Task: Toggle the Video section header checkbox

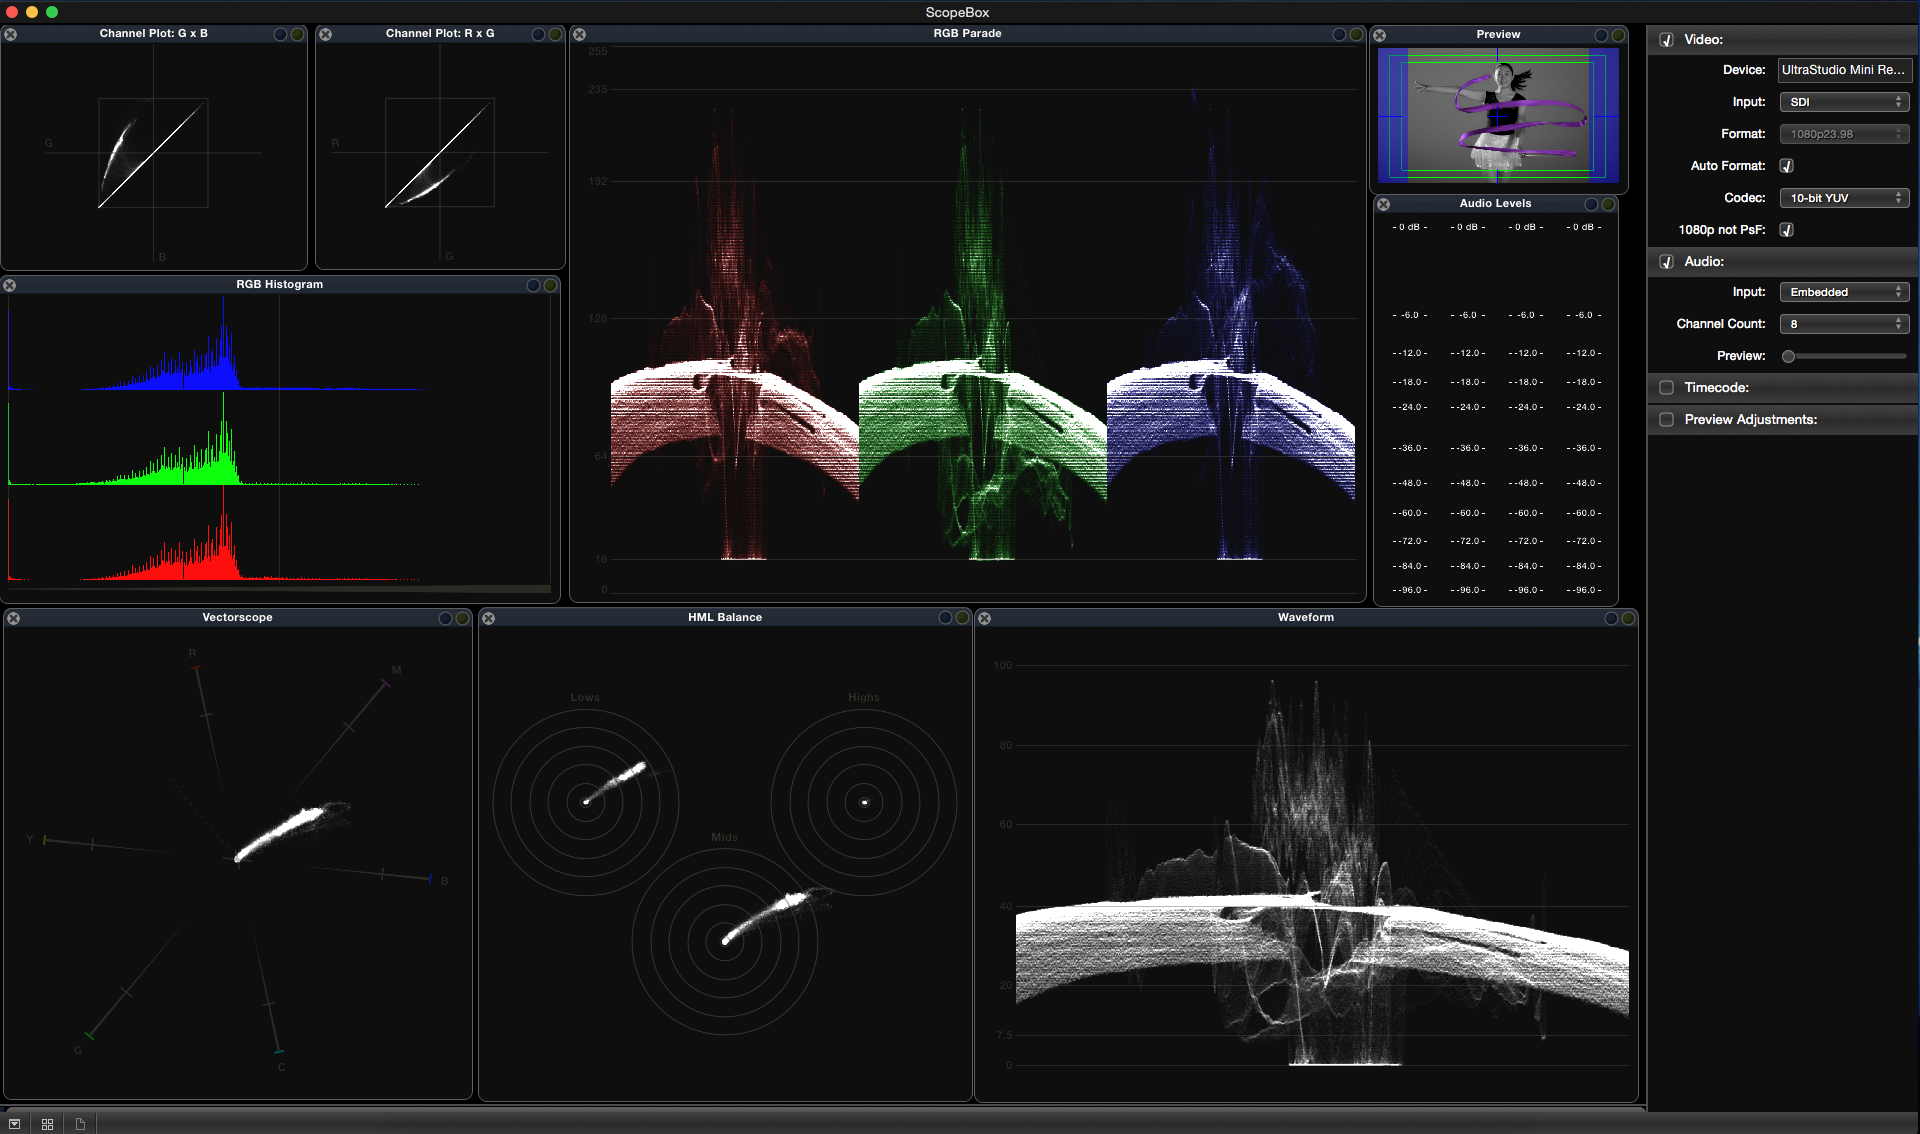Action: point(1666,40)
